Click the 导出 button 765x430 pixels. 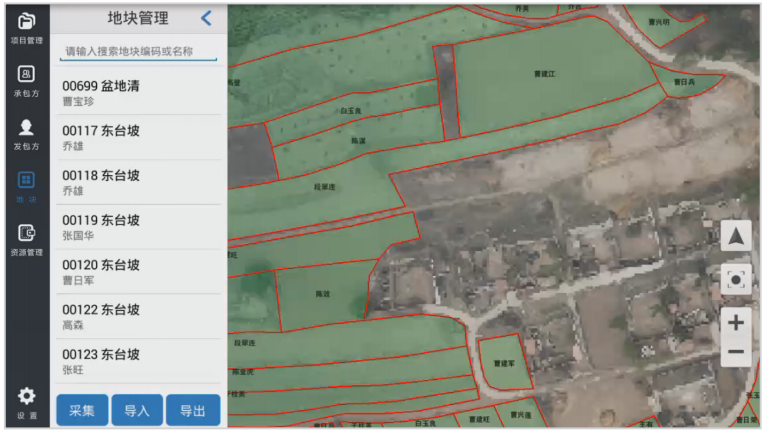(192, 410)
